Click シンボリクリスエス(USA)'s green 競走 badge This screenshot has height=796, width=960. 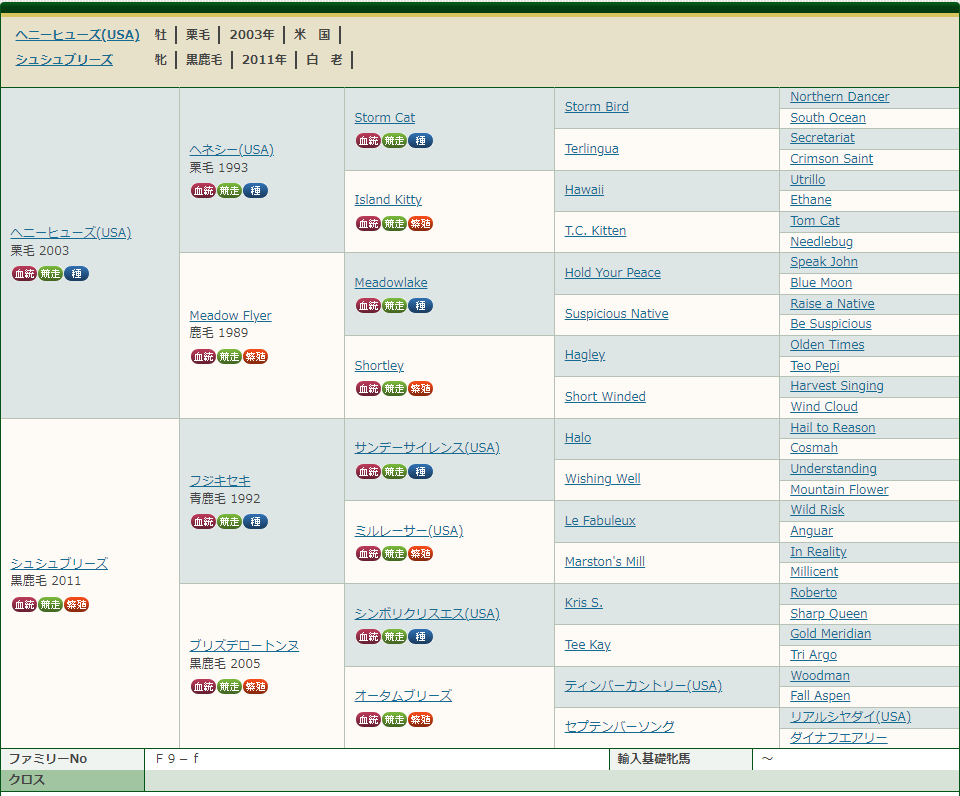click(394, 637)
